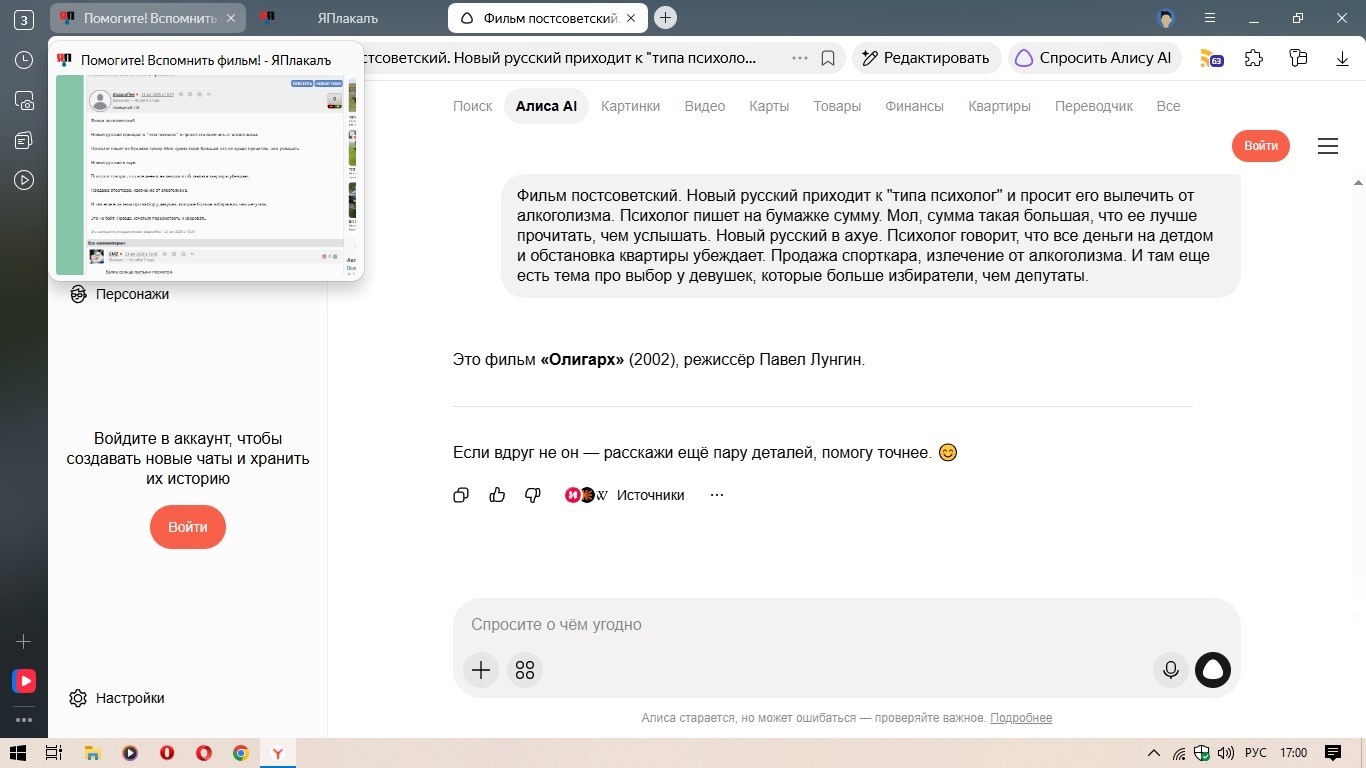
Task: Switch to the ЯПлакалъ tab
Action: 346,18
